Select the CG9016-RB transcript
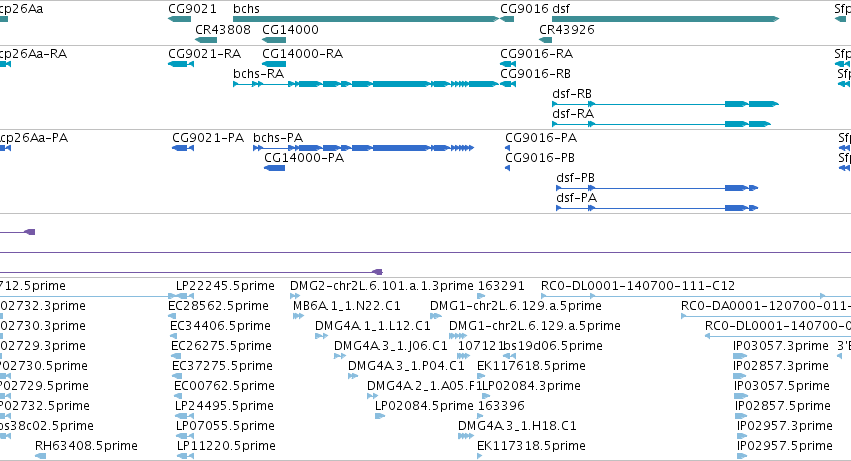 click(535, 74)
